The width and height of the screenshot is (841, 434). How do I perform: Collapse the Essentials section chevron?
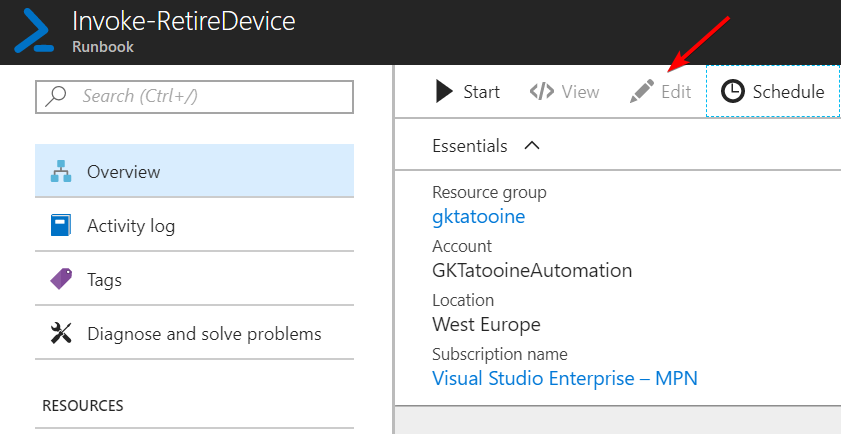tap(532, 145)
